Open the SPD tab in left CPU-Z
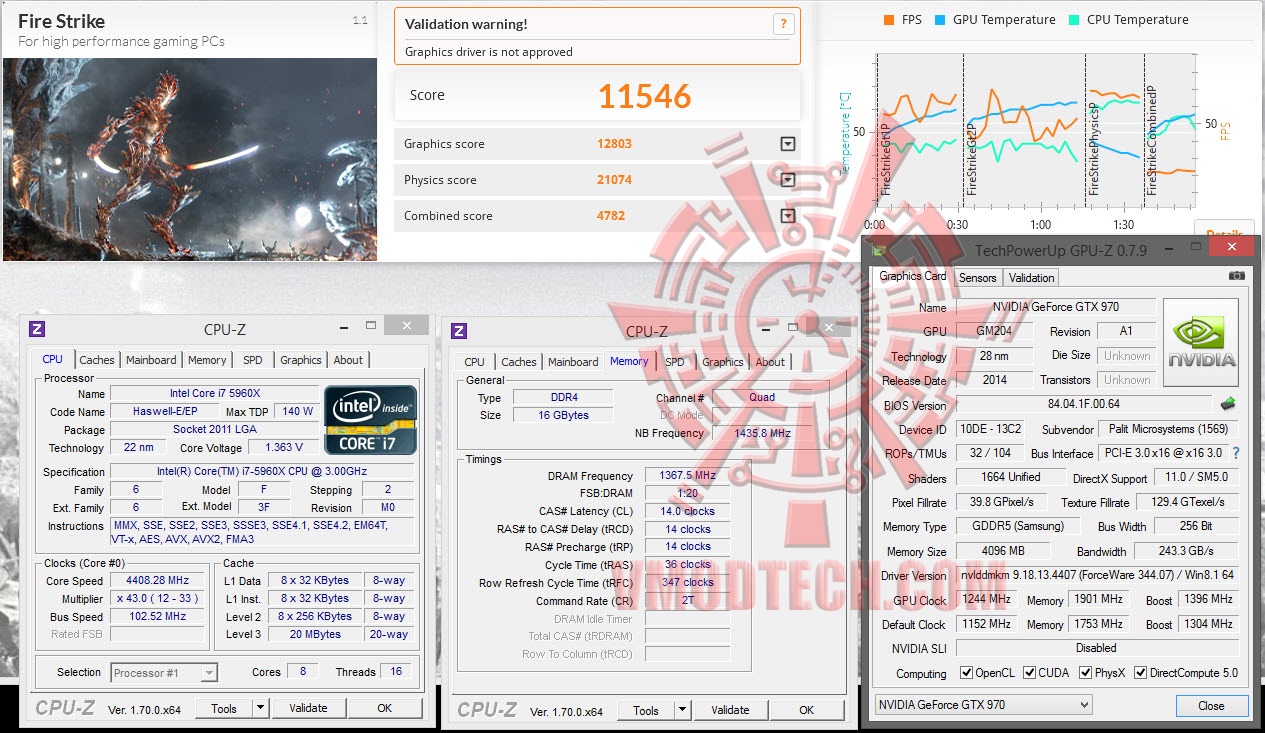The width and height of the screenshot is (1265, 733). pyautogui.click(x=253, y=360)
